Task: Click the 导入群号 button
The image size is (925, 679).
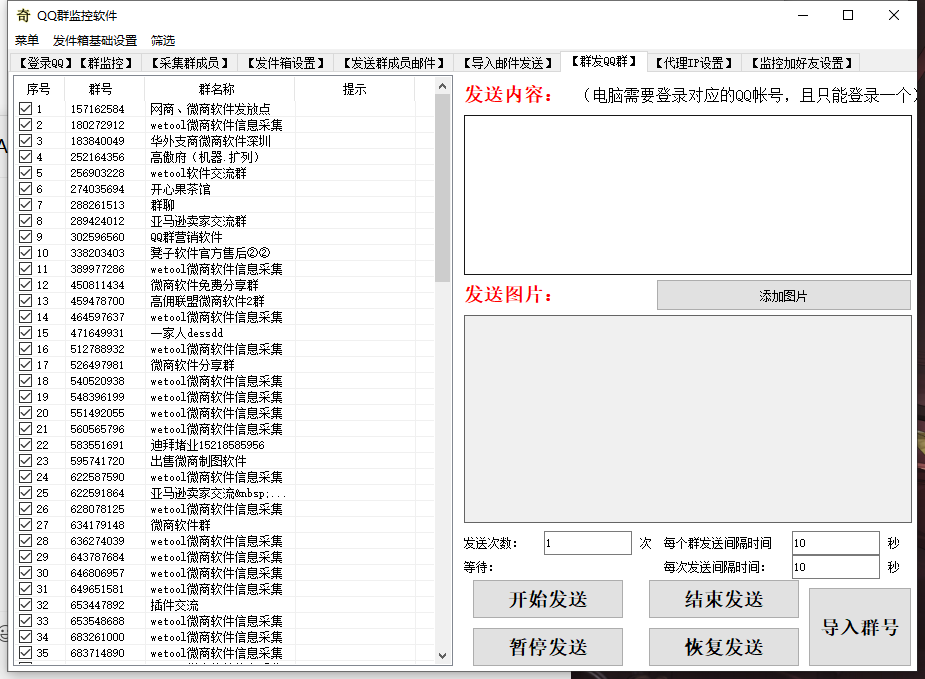Action: pyautogui.click(x=859, y=627)
